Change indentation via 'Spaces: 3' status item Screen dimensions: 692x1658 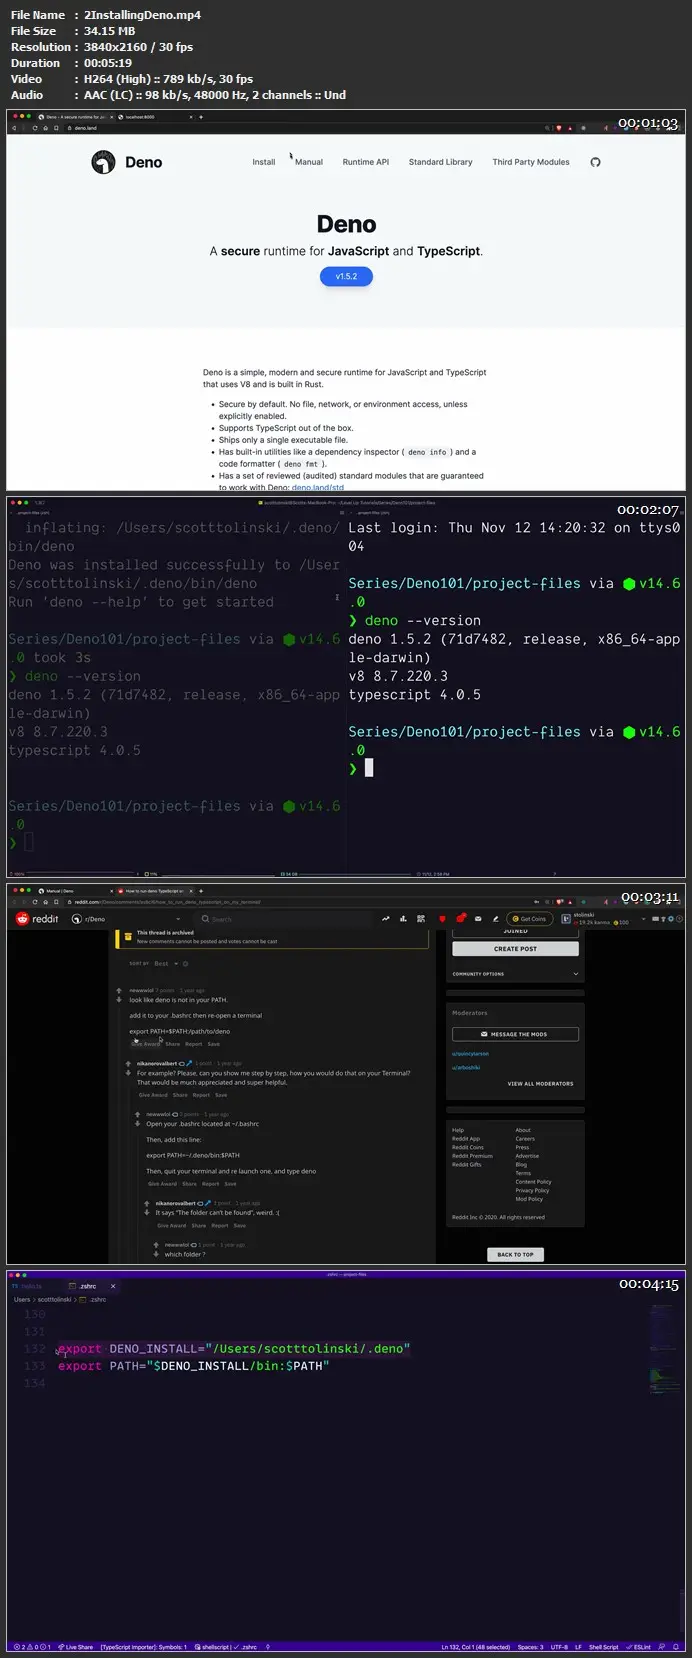pyautogui.click(x=530, y=1647)
